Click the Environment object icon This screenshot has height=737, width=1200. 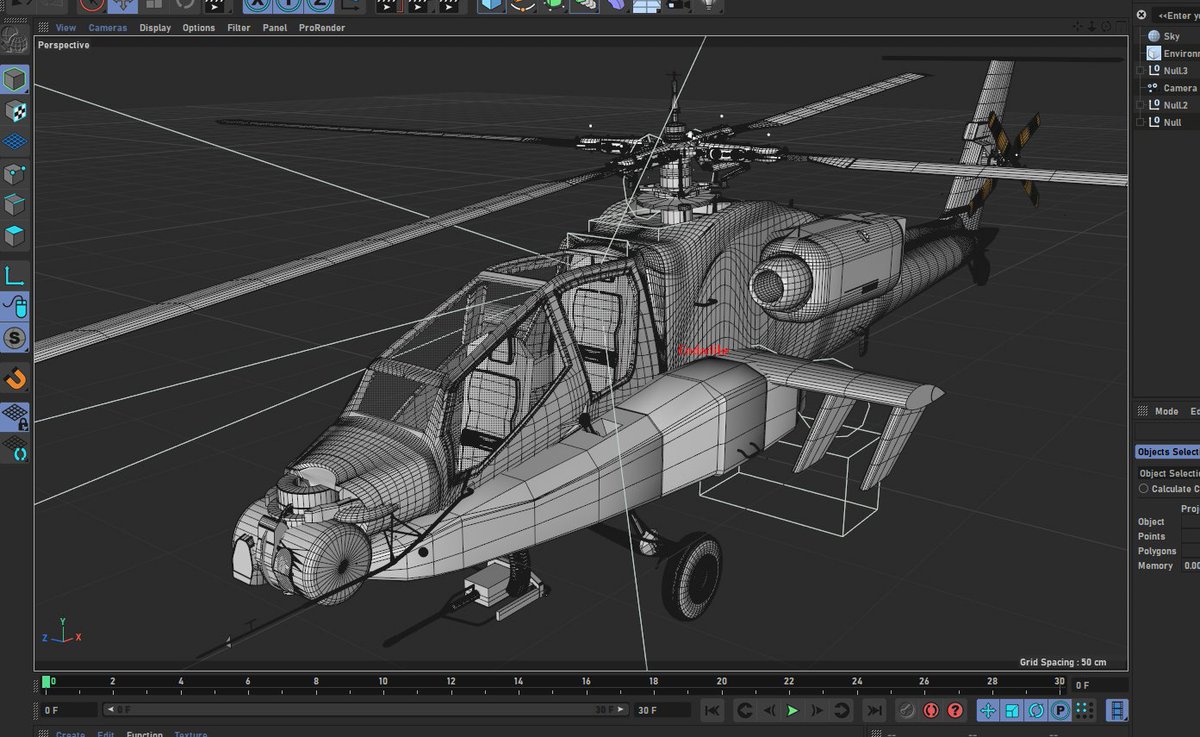[1153, 53]
